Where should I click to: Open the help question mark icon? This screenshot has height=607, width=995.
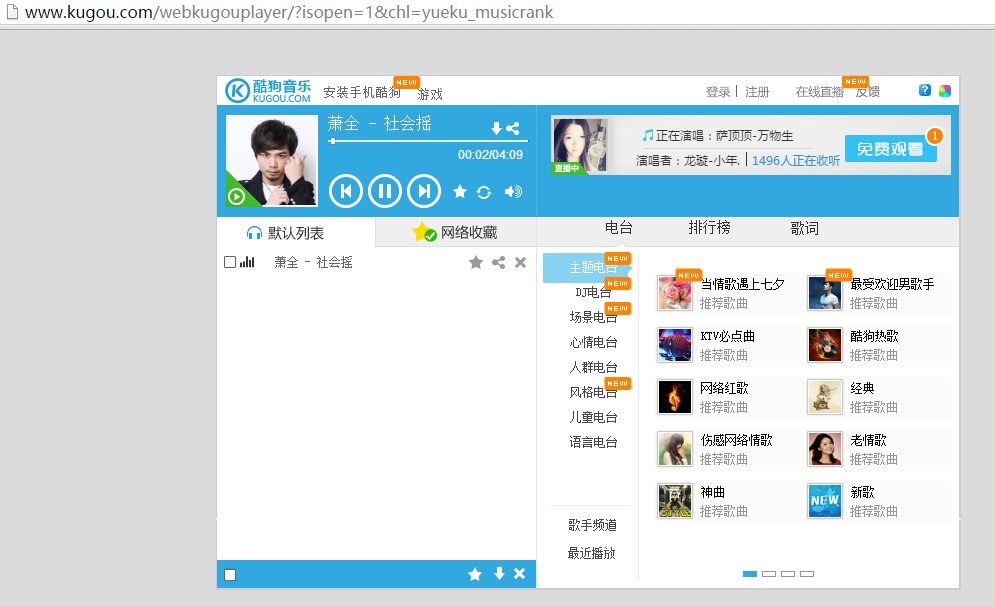[x=925, y=90]
